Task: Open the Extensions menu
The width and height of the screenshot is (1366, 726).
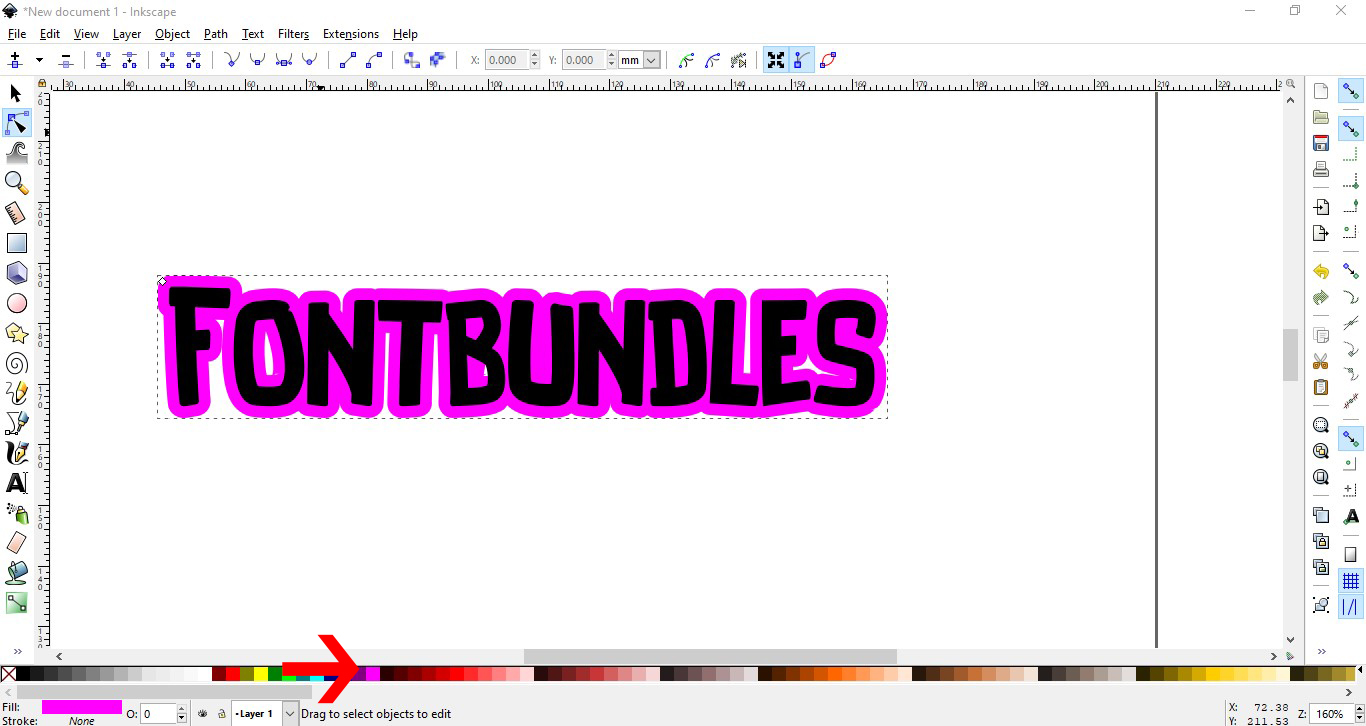Action: click(x=351, y=34)
